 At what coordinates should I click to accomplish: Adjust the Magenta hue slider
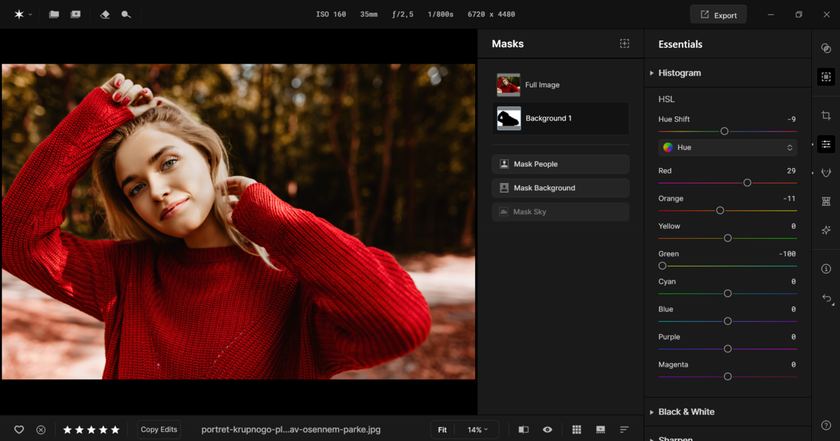pos(728,377)
